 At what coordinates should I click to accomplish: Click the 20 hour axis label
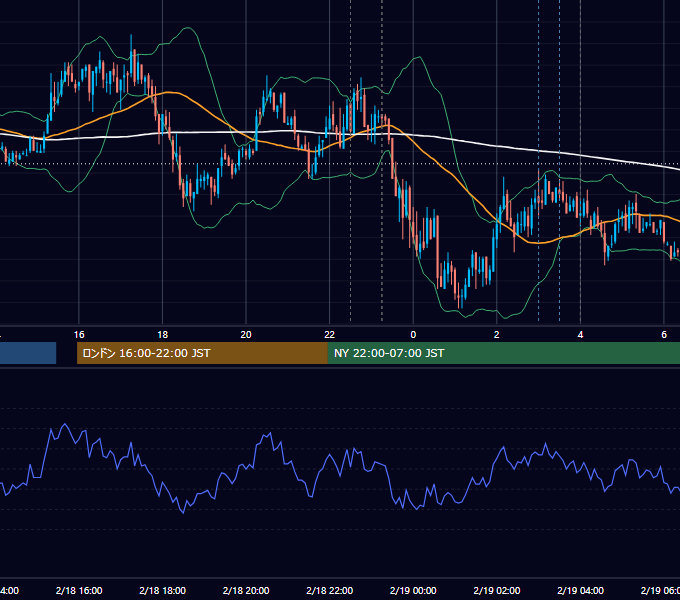coord(246,334)
